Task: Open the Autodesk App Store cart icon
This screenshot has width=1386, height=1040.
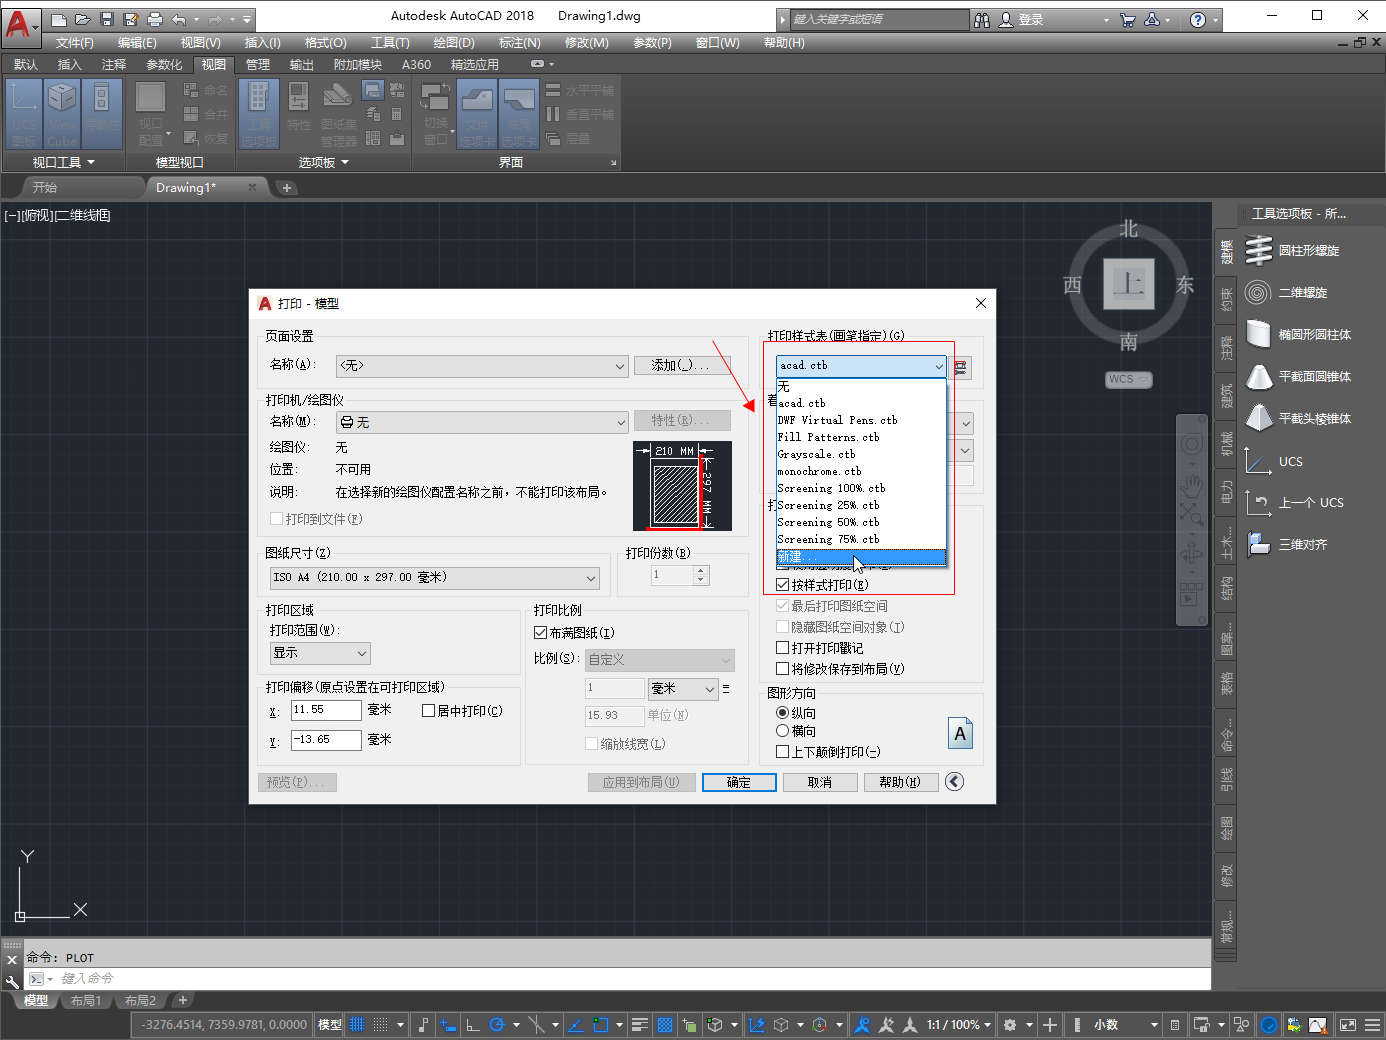Action: [x=1128, y=19]
